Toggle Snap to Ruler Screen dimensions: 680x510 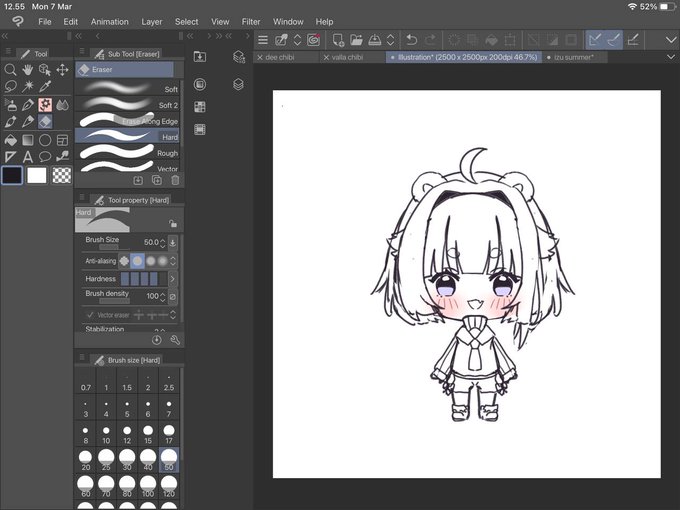(595, 40)
